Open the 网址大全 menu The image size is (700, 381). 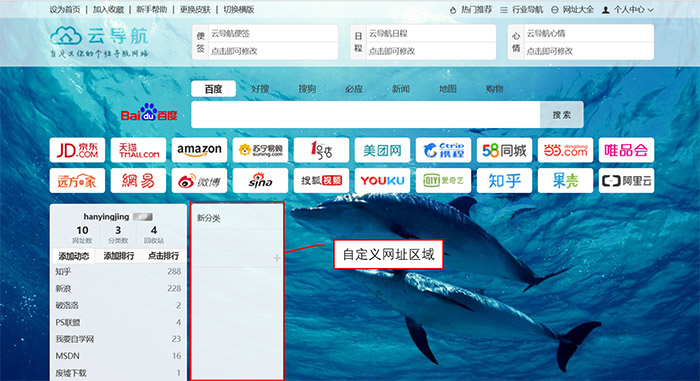(572, 9)
